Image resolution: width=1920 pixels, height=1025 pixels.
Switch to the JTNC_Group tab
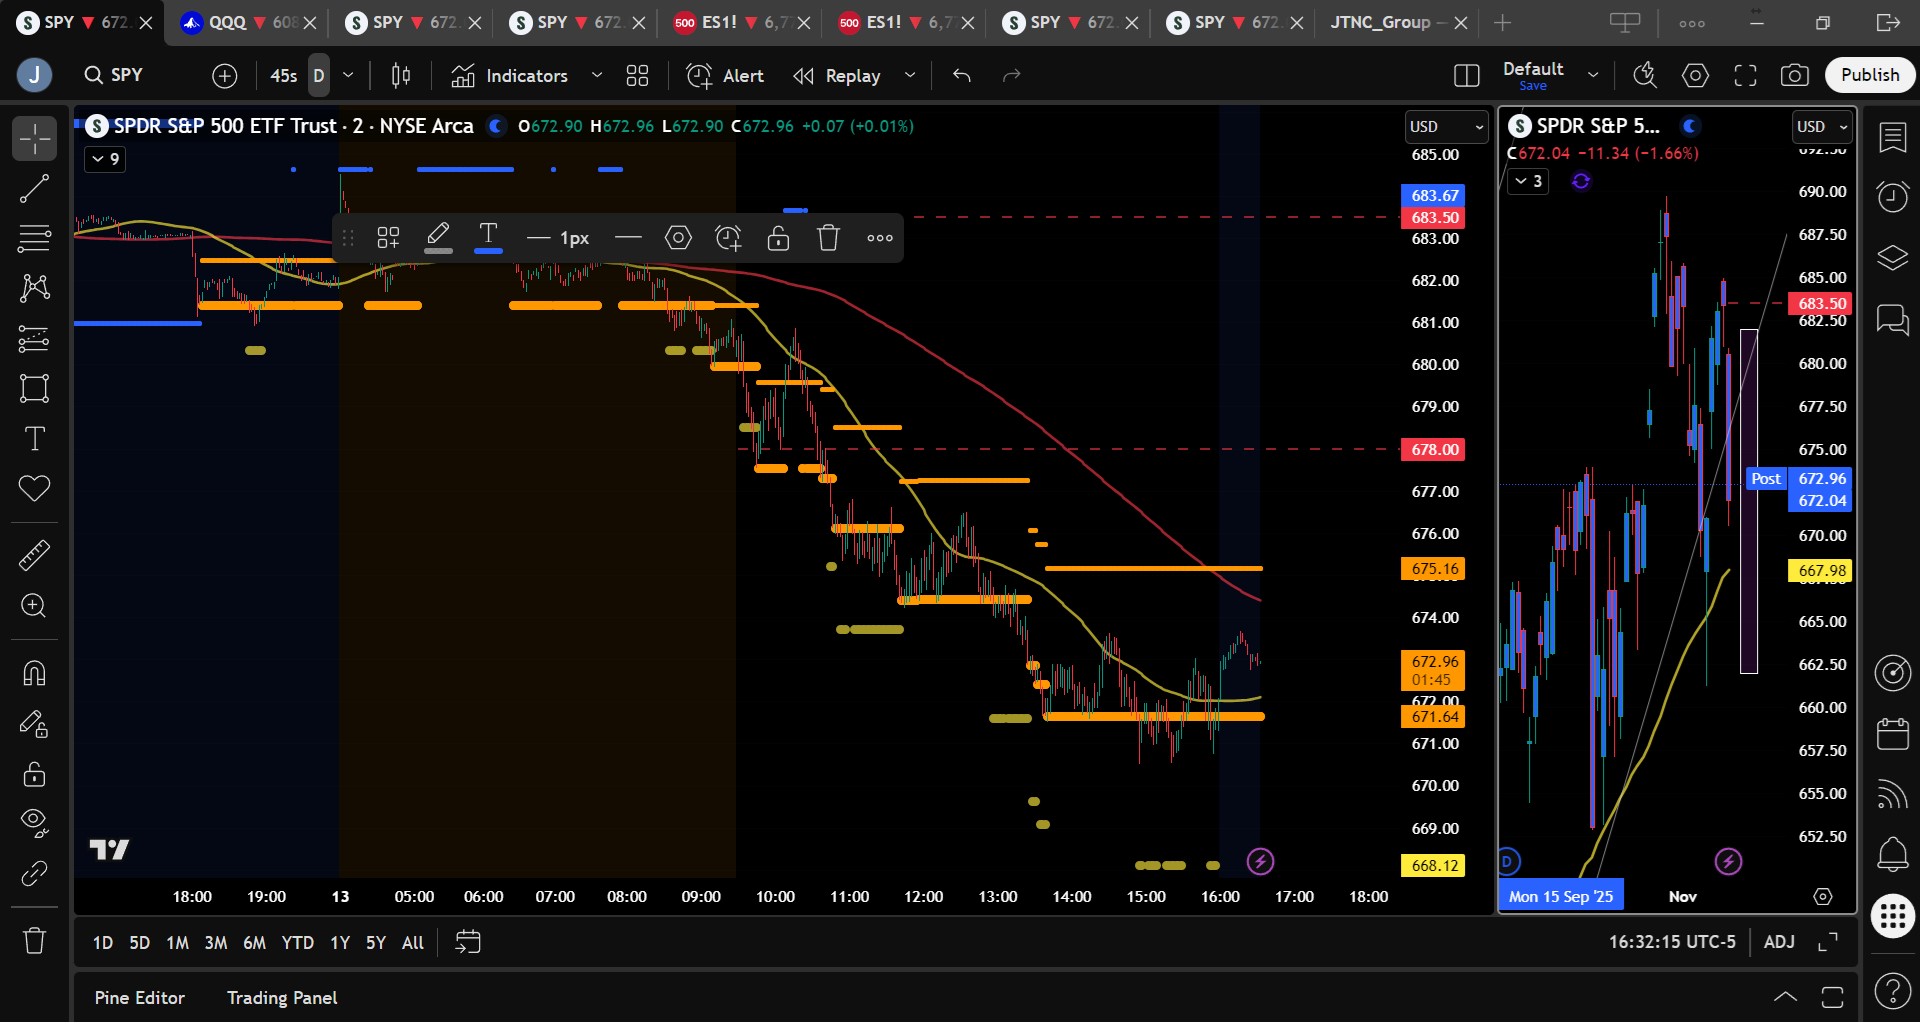(x=1398, y=22)
